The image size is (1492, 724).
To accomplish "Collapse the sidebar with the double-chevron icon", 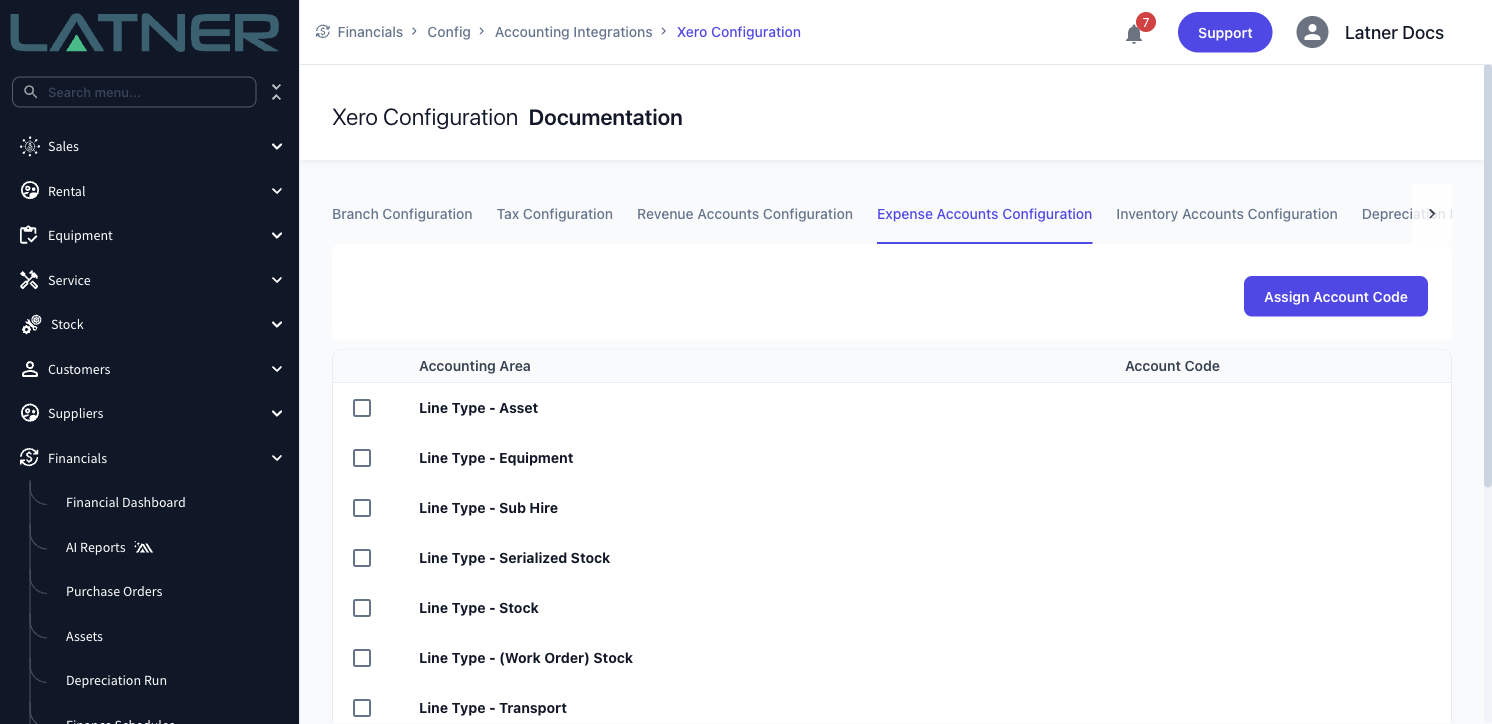I will click(277, 92).
